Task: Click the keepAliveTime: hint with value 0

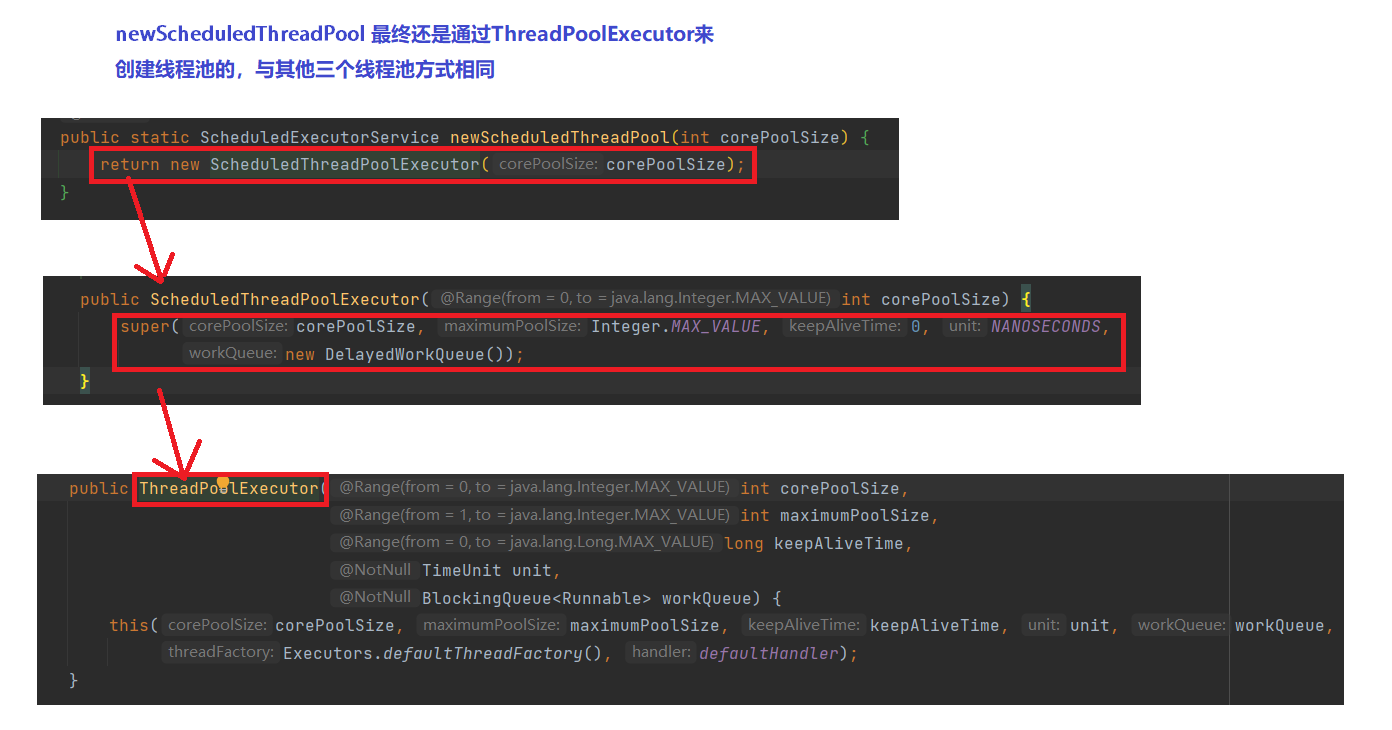Action: click(844, 326)
